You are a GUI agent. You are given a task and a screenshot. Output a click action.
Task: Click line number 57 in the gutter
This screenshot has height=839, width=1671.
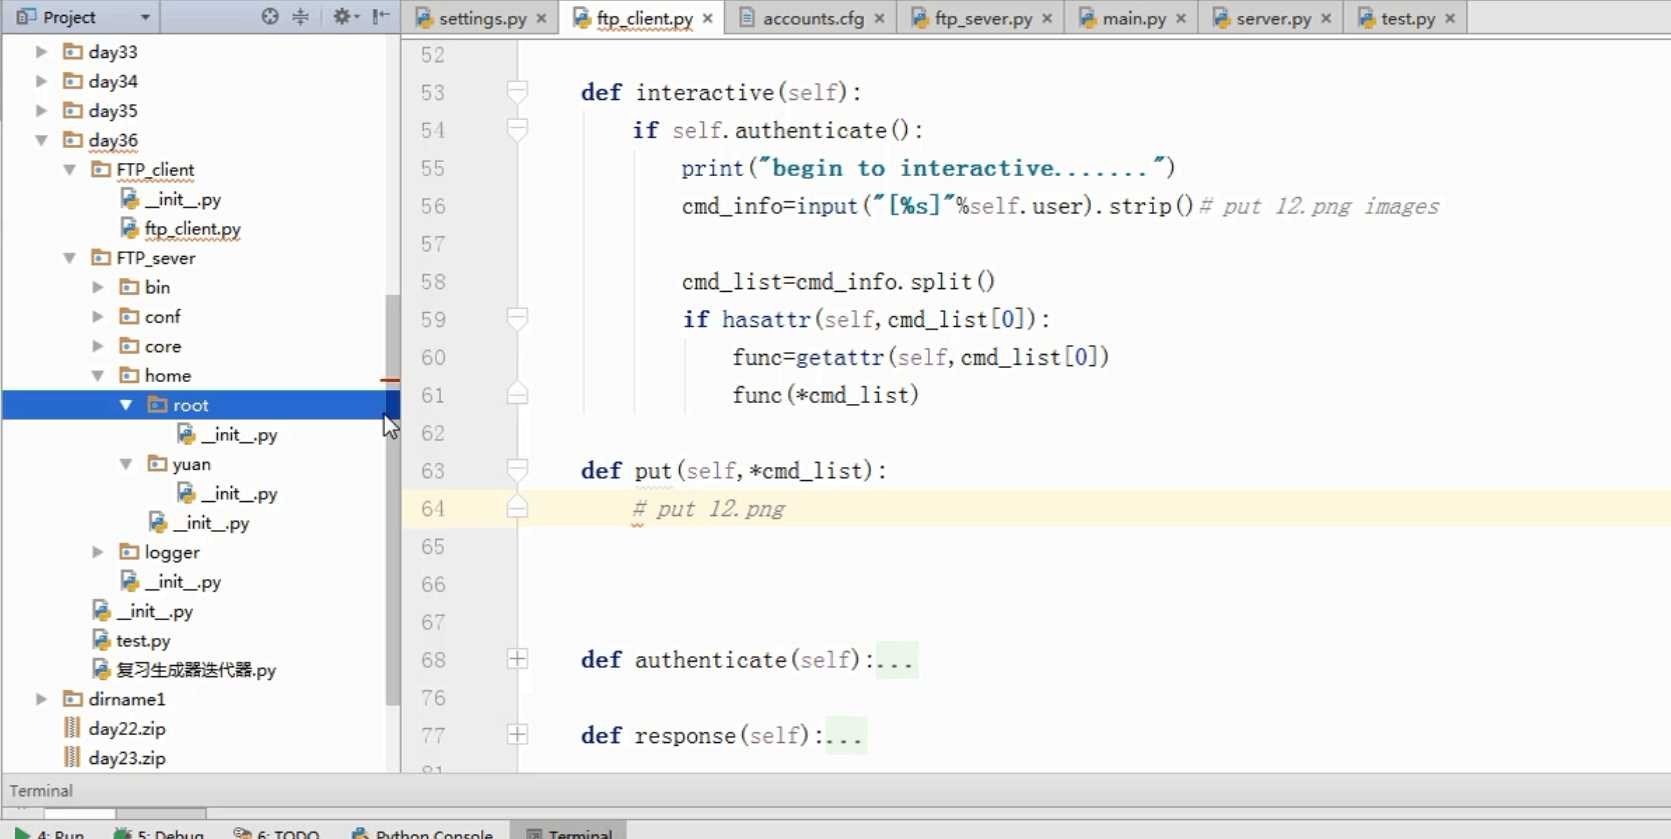[x=433, y=244]
